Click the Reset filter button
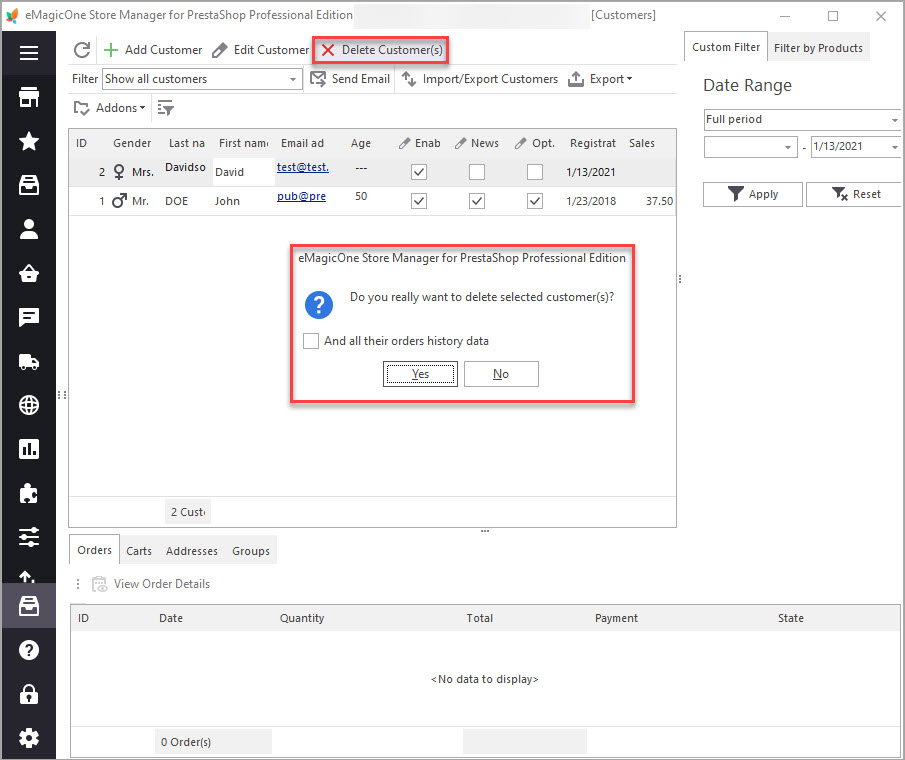Screen dimensions: 905x760 pos(854,194)
